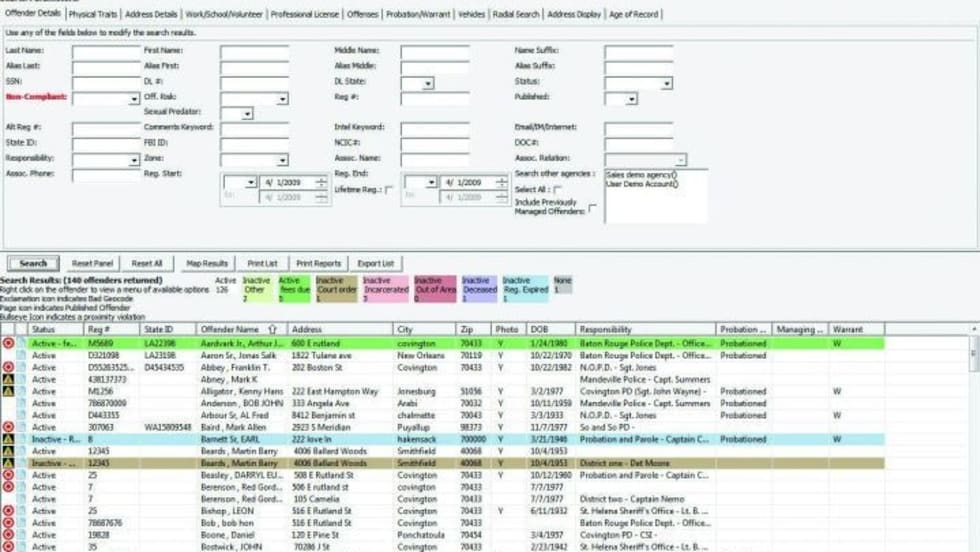The image size is (980, 552).
Task: Check Include Previously Managed Offenders
Action: (x=593, y=208)
